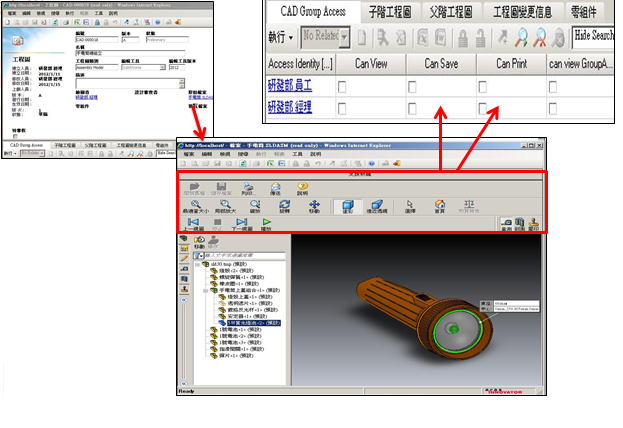The image size is (623, 428).
Task: Click the Hide Search button
Action: 593,38
